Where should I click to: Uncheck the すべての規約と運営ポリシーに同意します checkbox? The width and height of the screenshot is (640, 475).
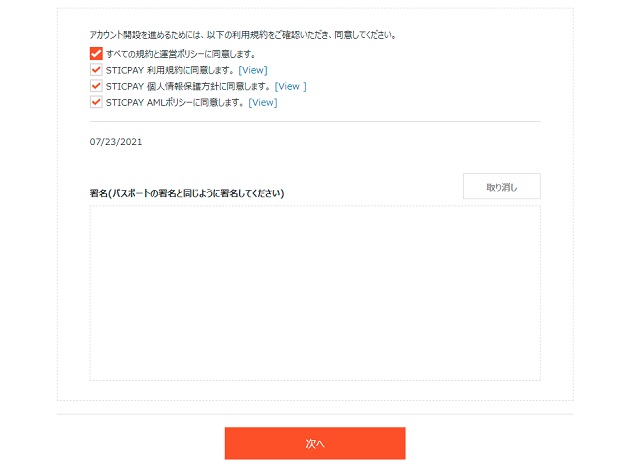pos(96,53)
